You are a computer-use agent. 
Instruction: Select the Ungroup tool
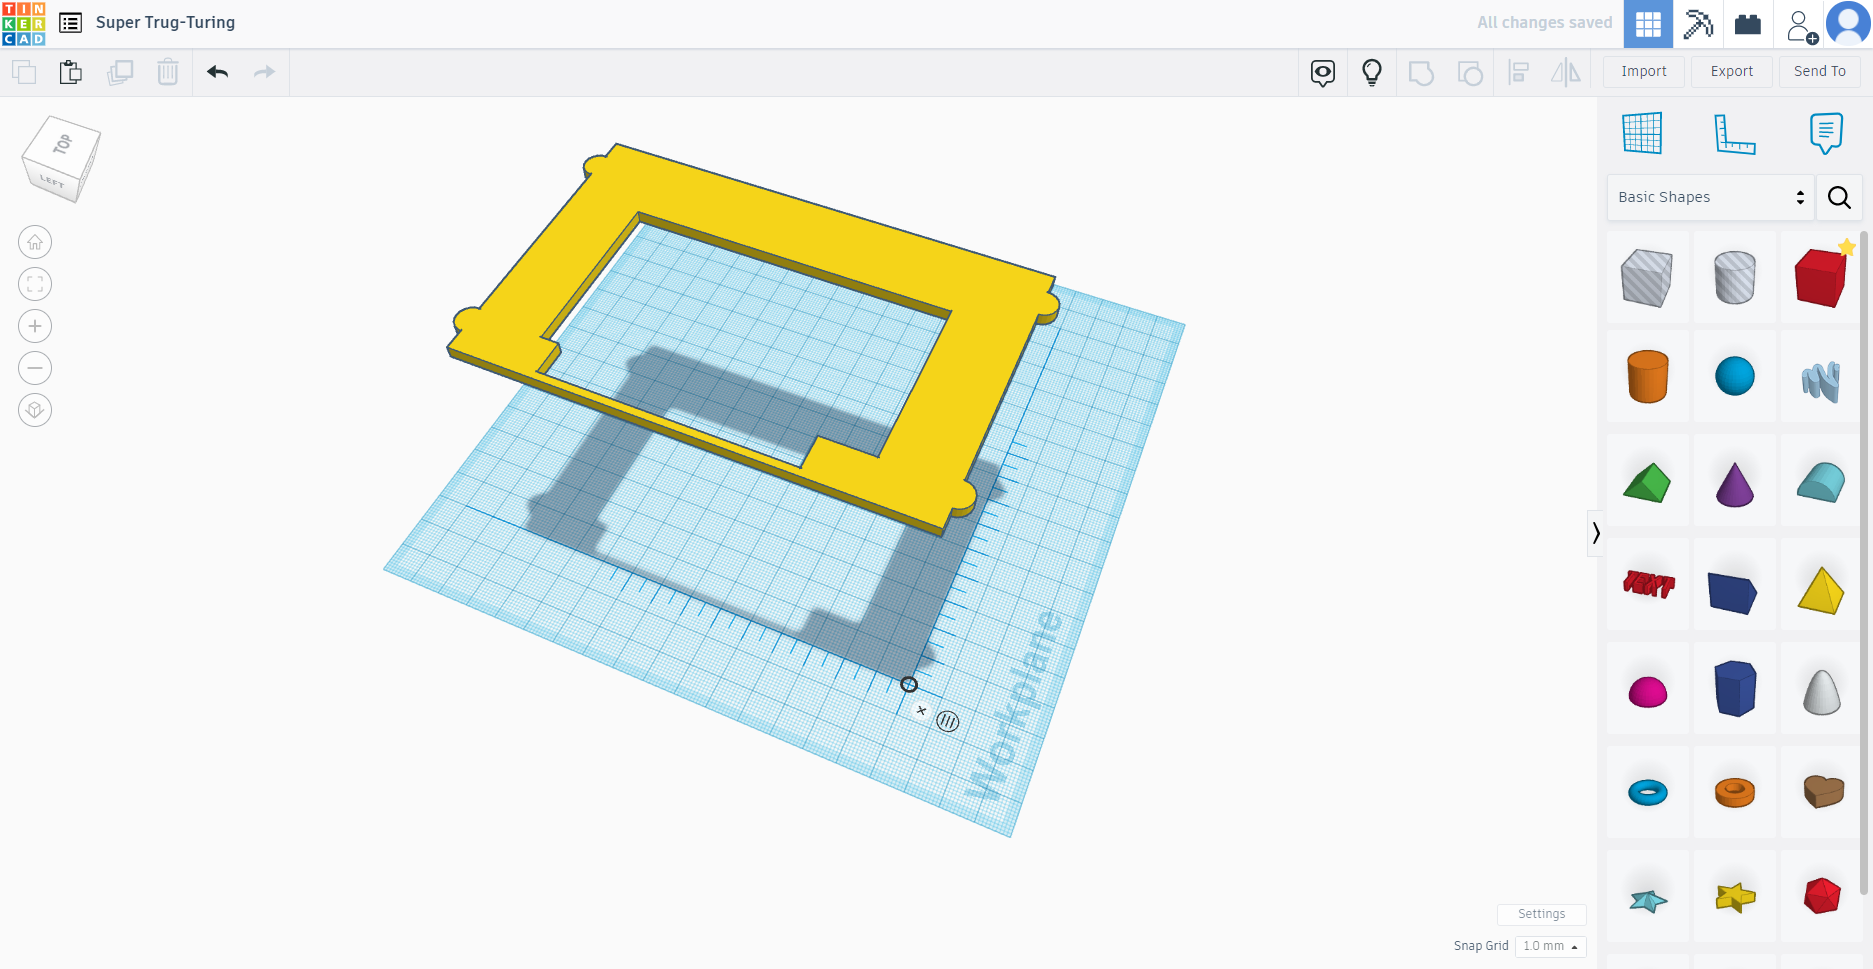tap(1469, 72)
